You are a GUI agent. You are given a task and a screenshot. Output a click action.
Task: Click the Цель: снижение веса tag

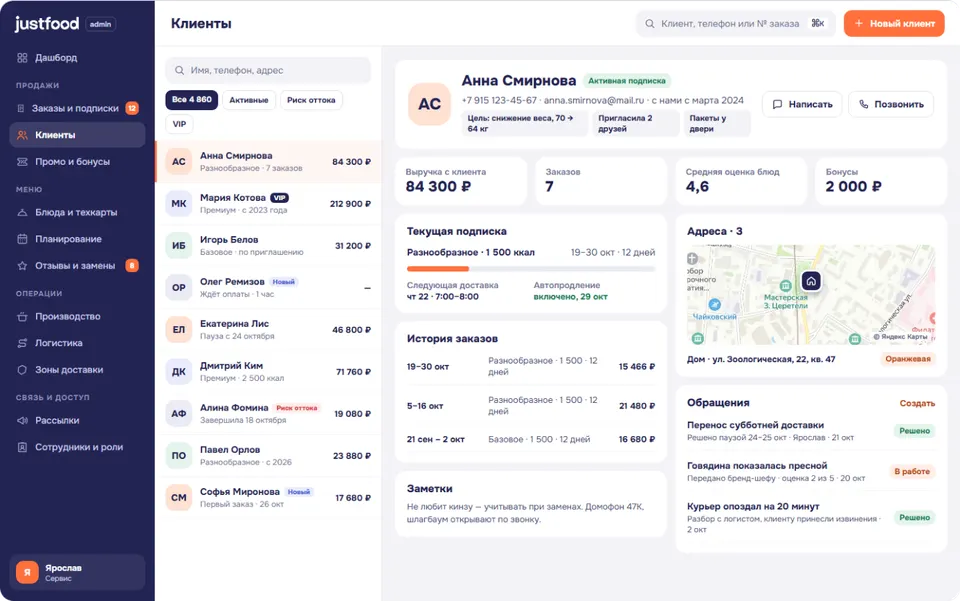(524, 124)
